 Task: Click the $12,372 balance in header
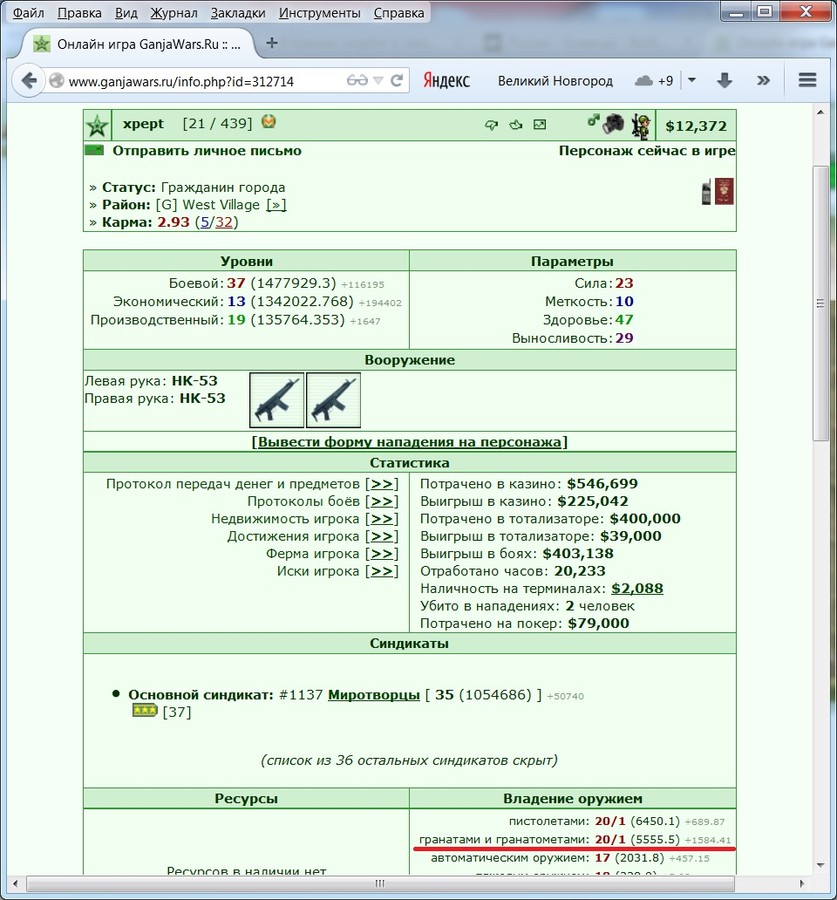pos(696,126)
